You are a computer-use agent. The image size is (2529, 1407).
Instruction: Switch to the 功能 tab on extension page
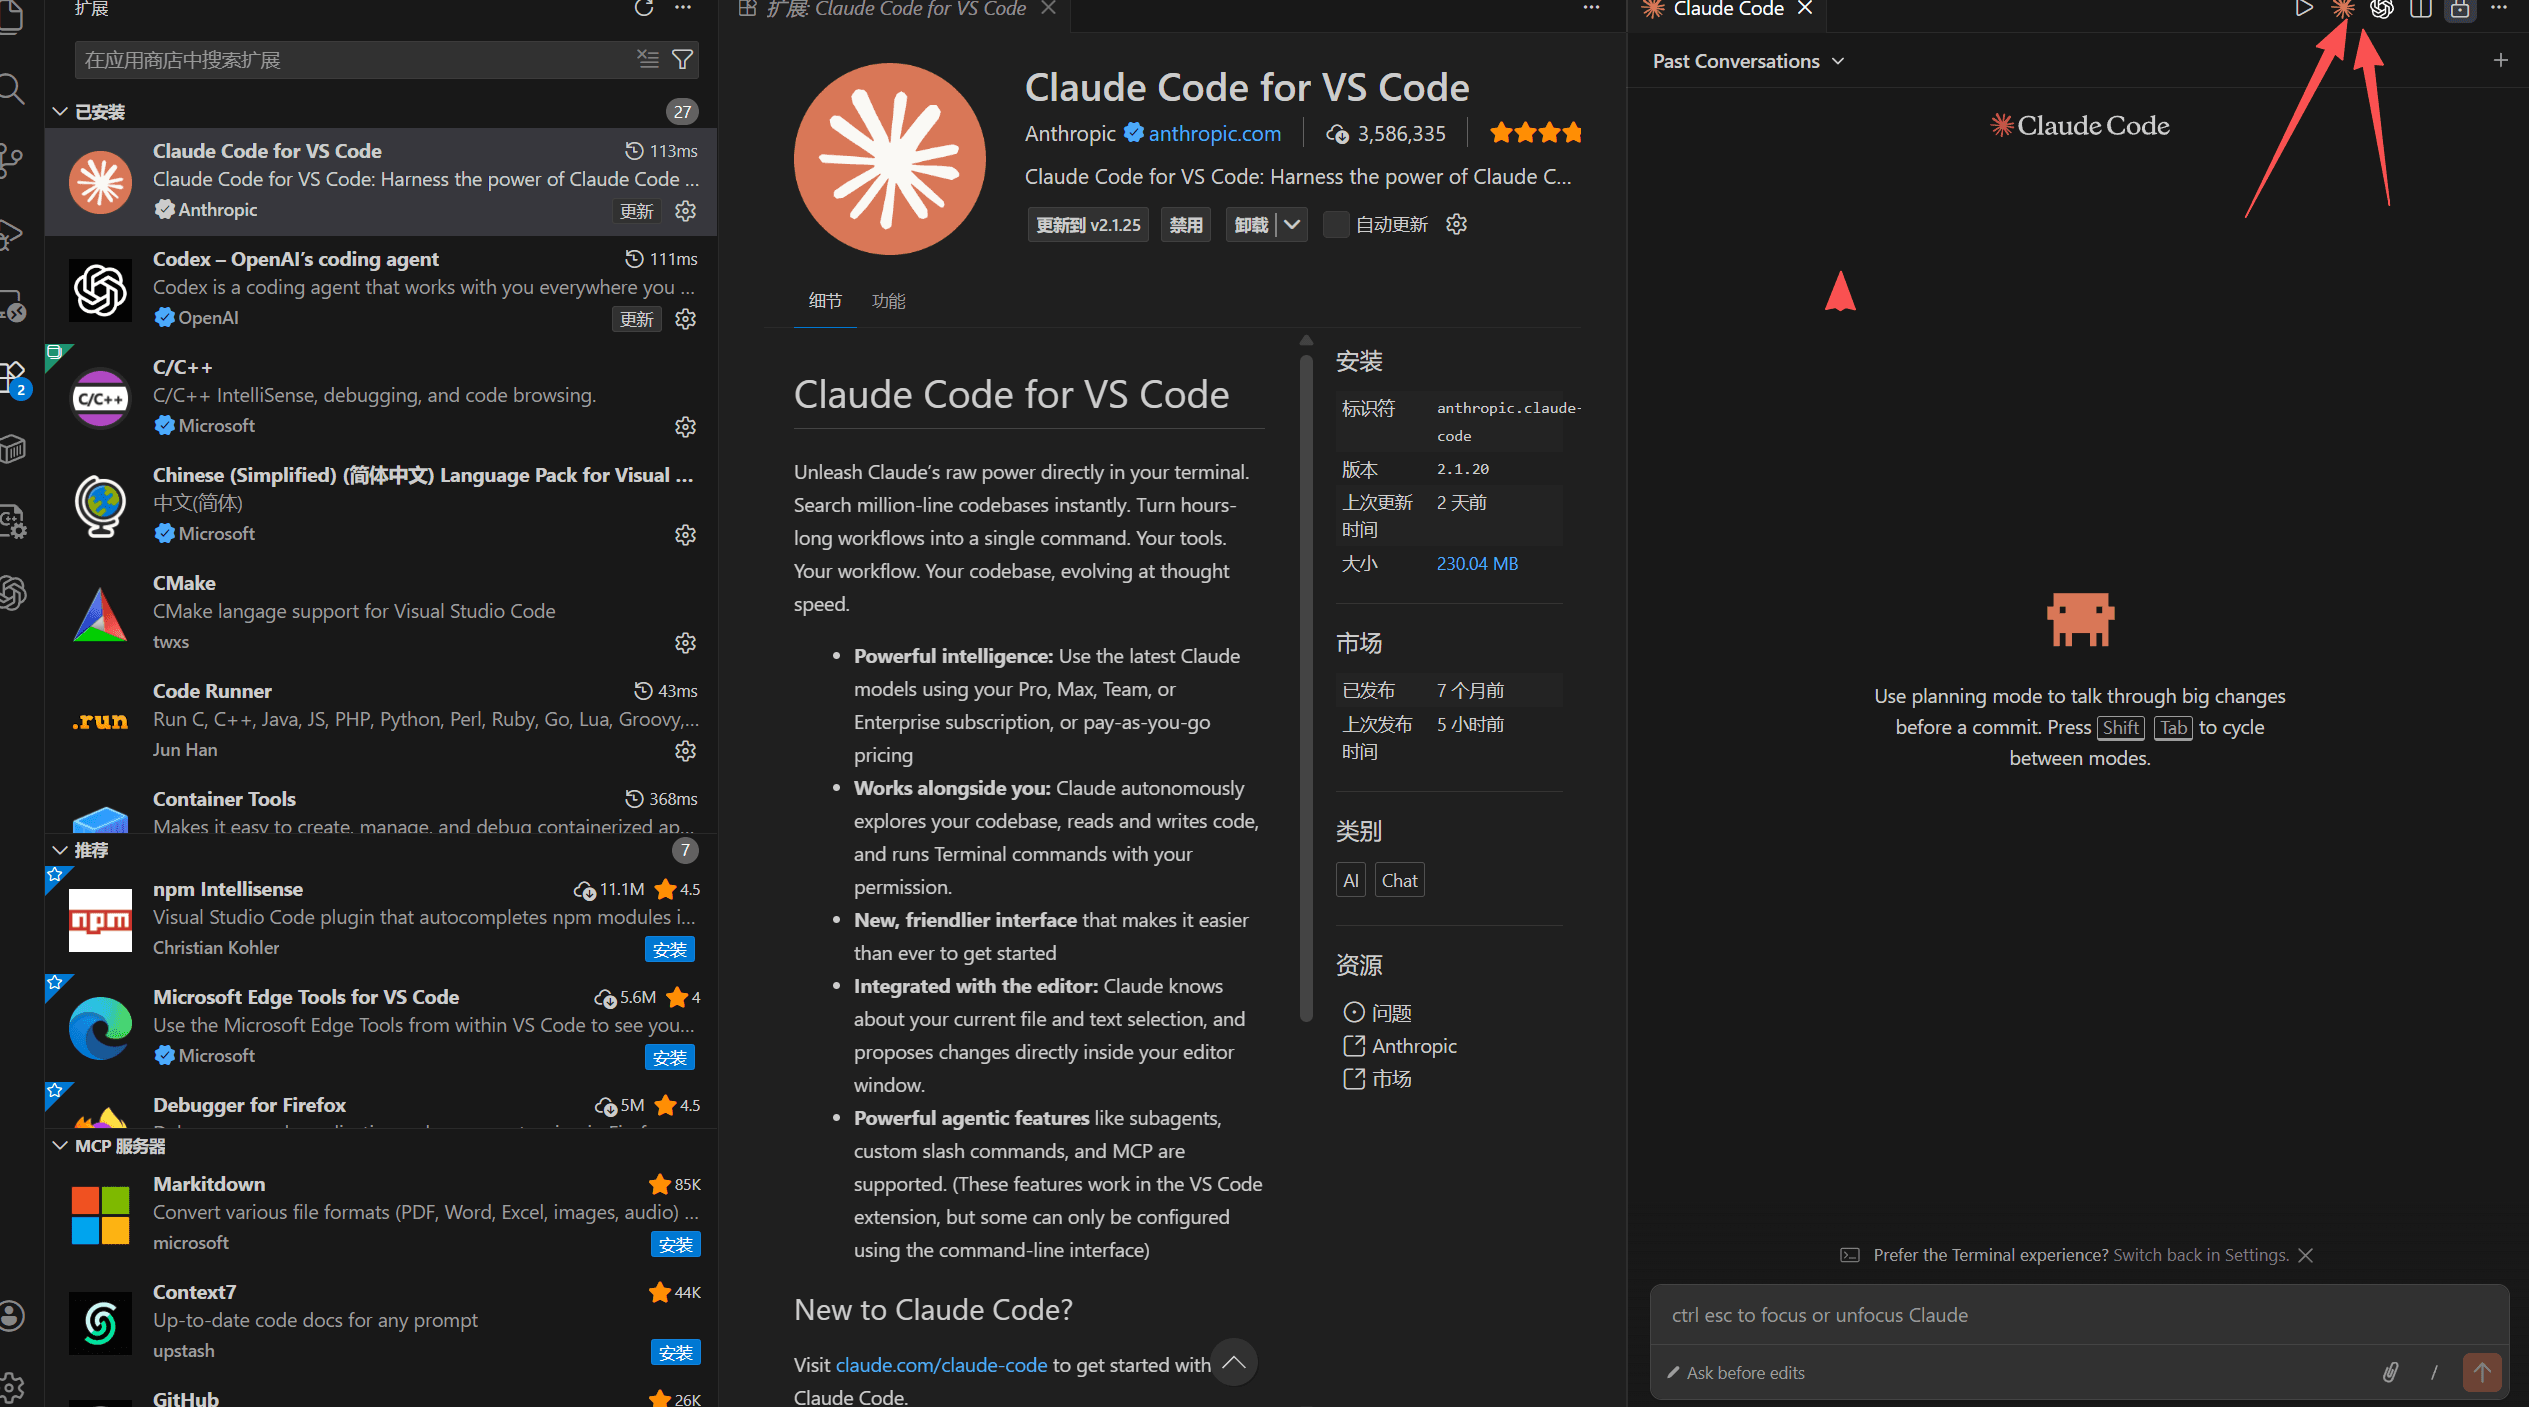[888, 300]
